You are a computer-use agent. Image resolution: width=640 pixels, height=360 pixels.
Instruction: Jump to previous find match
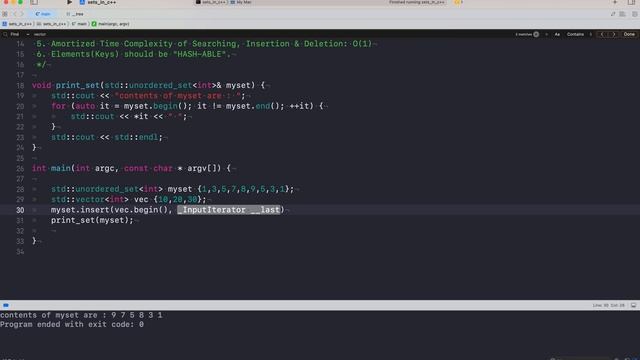click(x=602, y=34)
